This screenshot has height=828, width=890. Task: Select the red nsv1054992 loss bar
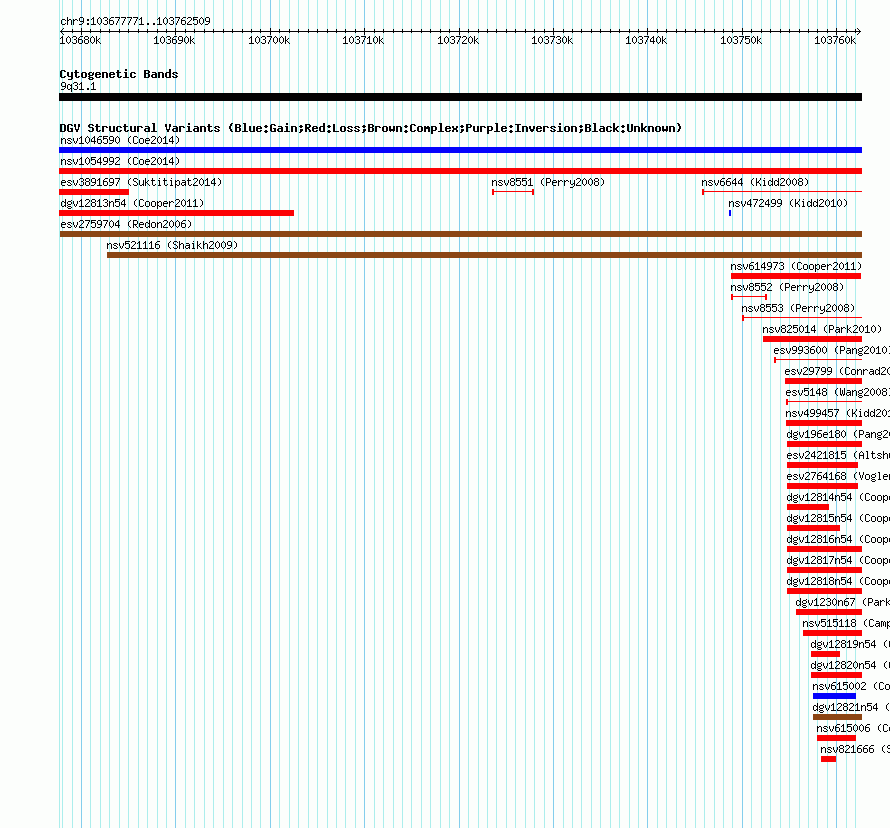tap(460, 171)
